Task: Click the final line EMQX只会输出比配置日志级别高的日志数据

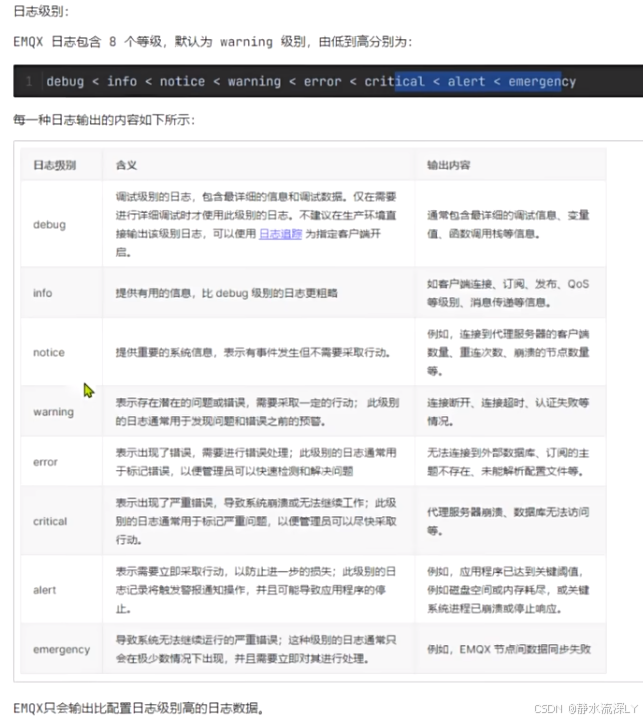Action: (138, 708)
